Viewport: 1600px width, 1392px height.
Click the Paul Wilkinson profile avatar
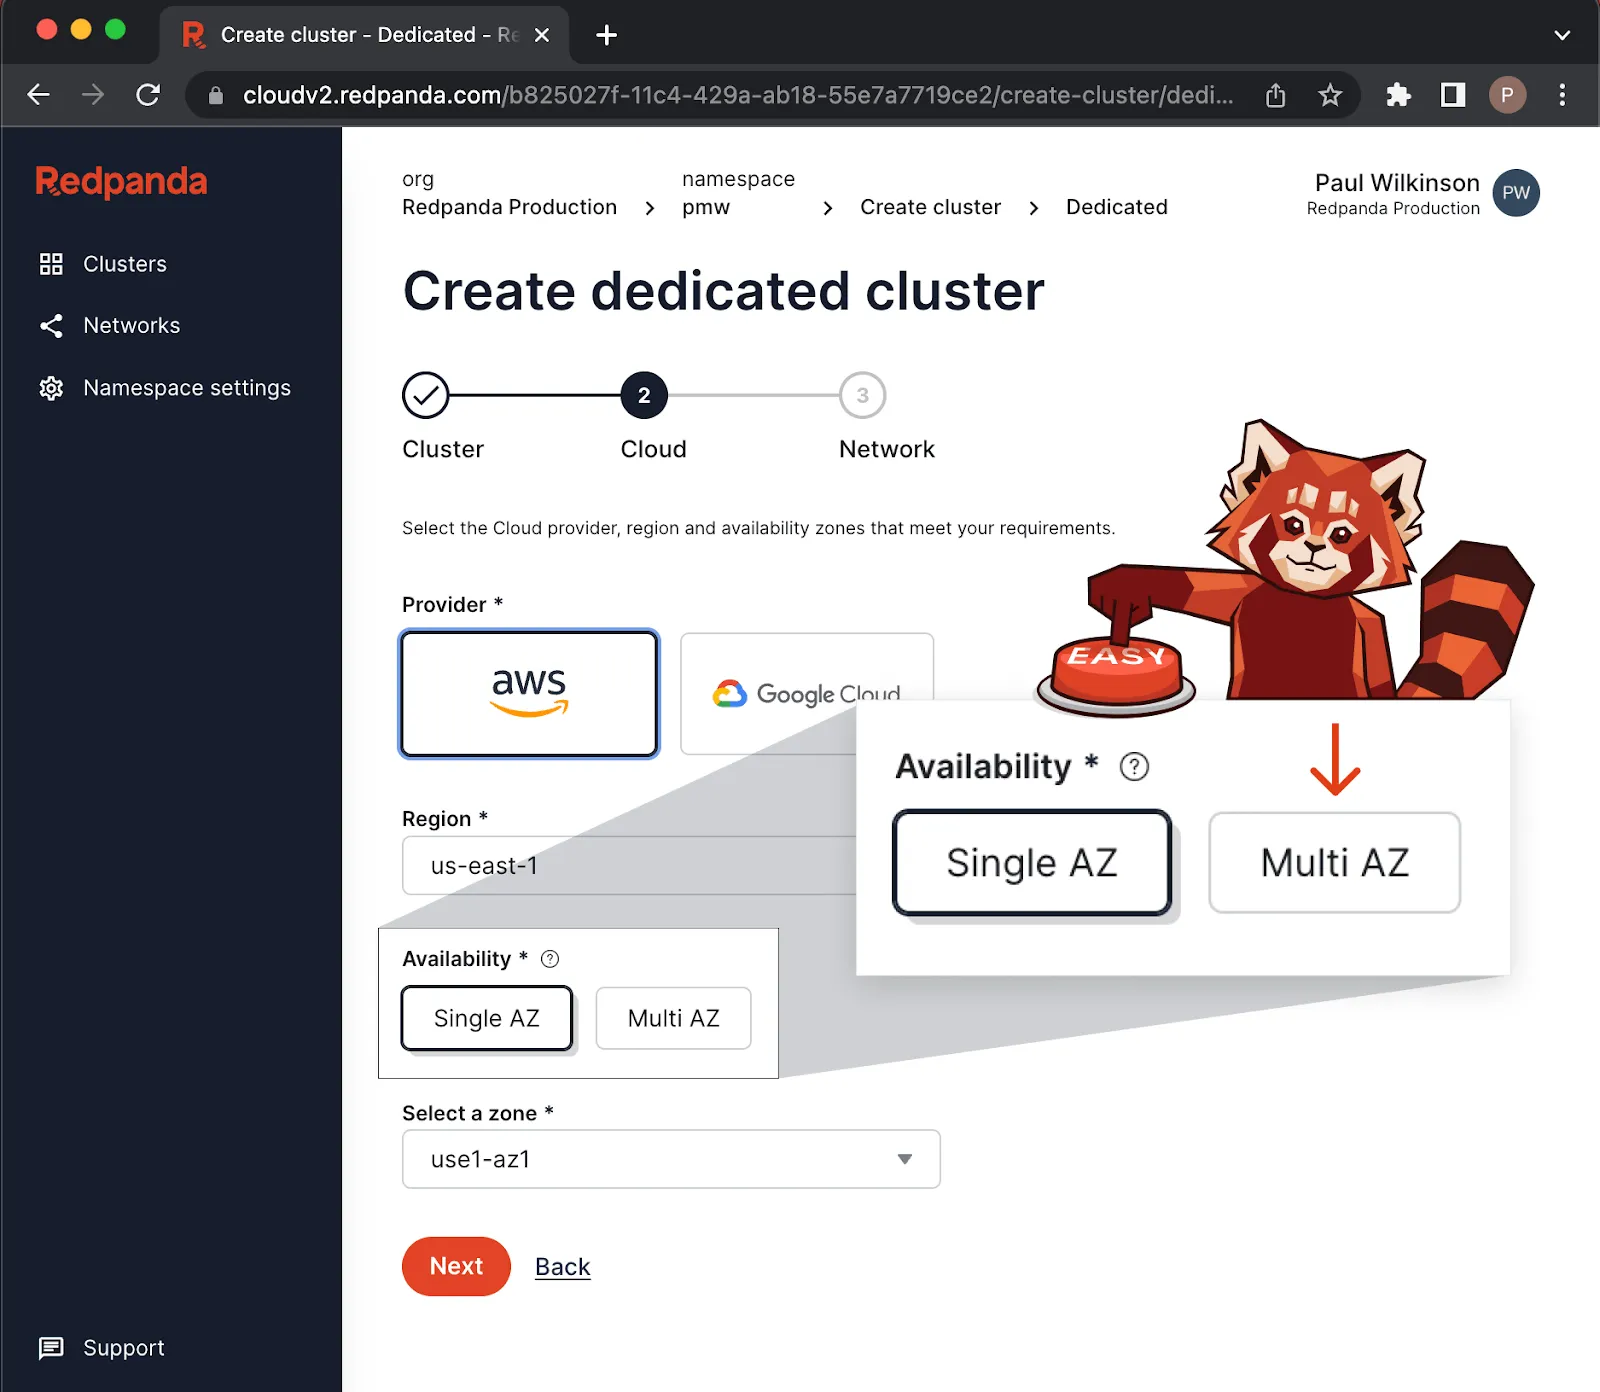1516,193
